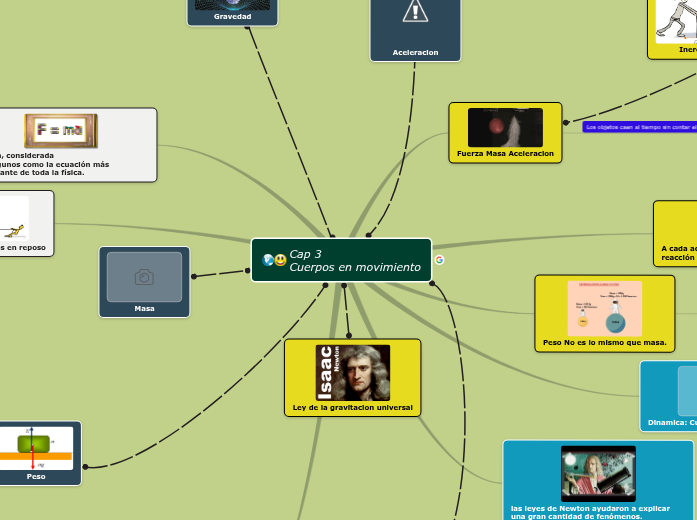
Task: Click the 'Ley de la gravitacion universal' label
Action: tap(352, 408)
